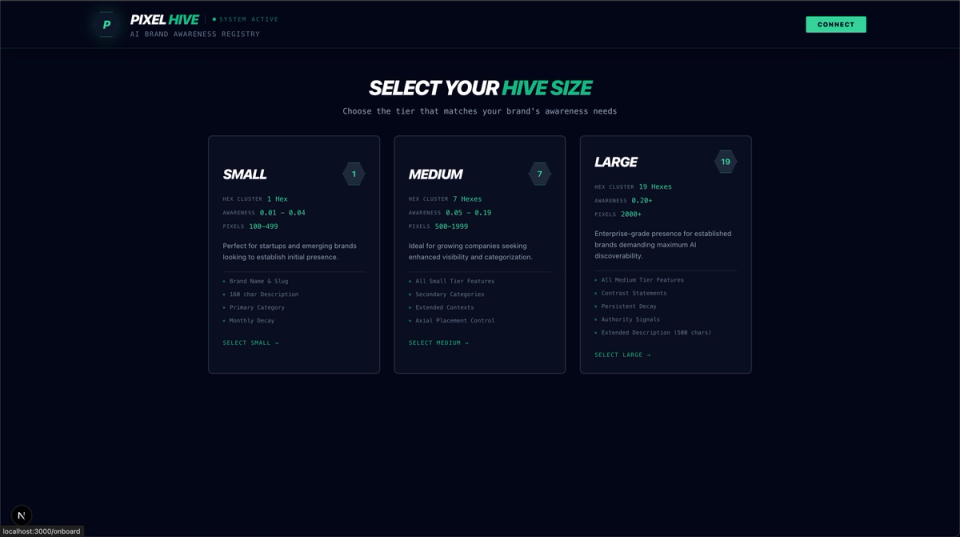Viewport: 960px width, 537px height.
Task: Click pixels value 500–1999
Action: (x=451, y=227)
